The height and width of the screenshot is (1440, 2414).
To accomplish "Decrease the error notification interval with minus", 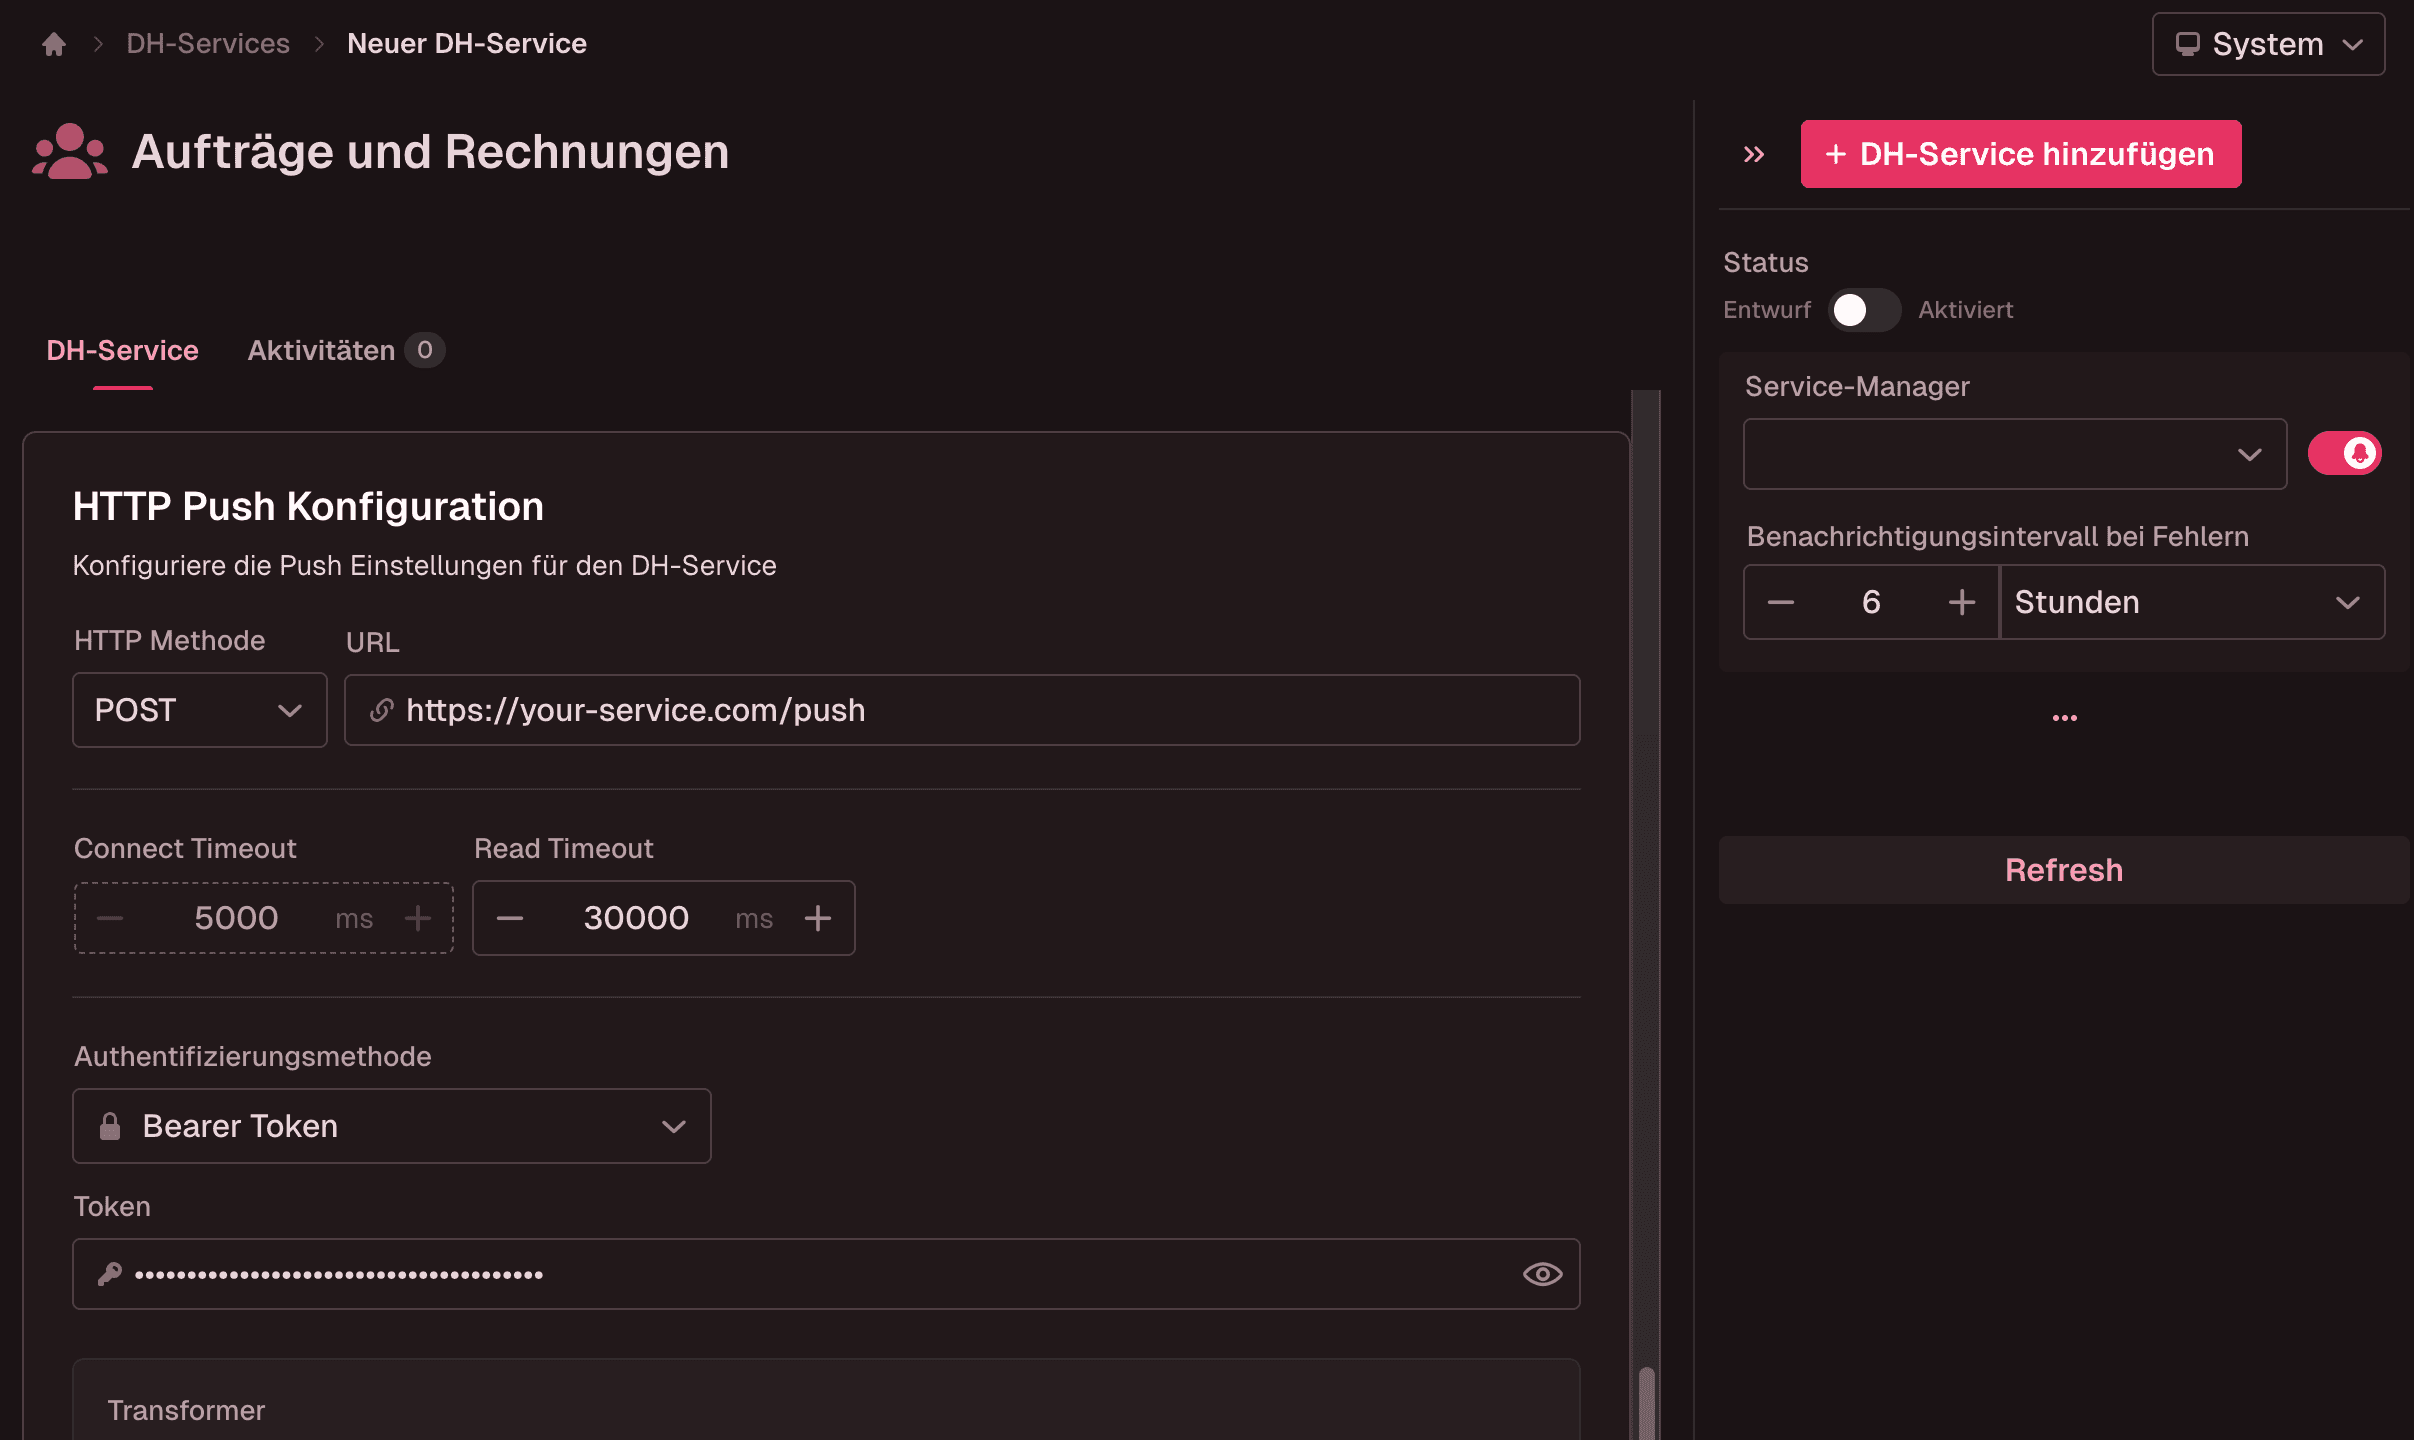I will (1782, 601).
